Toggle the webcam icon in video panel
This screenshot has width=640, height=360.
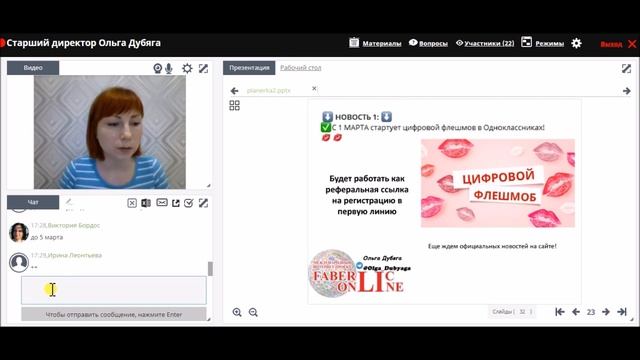pos(158,69)
